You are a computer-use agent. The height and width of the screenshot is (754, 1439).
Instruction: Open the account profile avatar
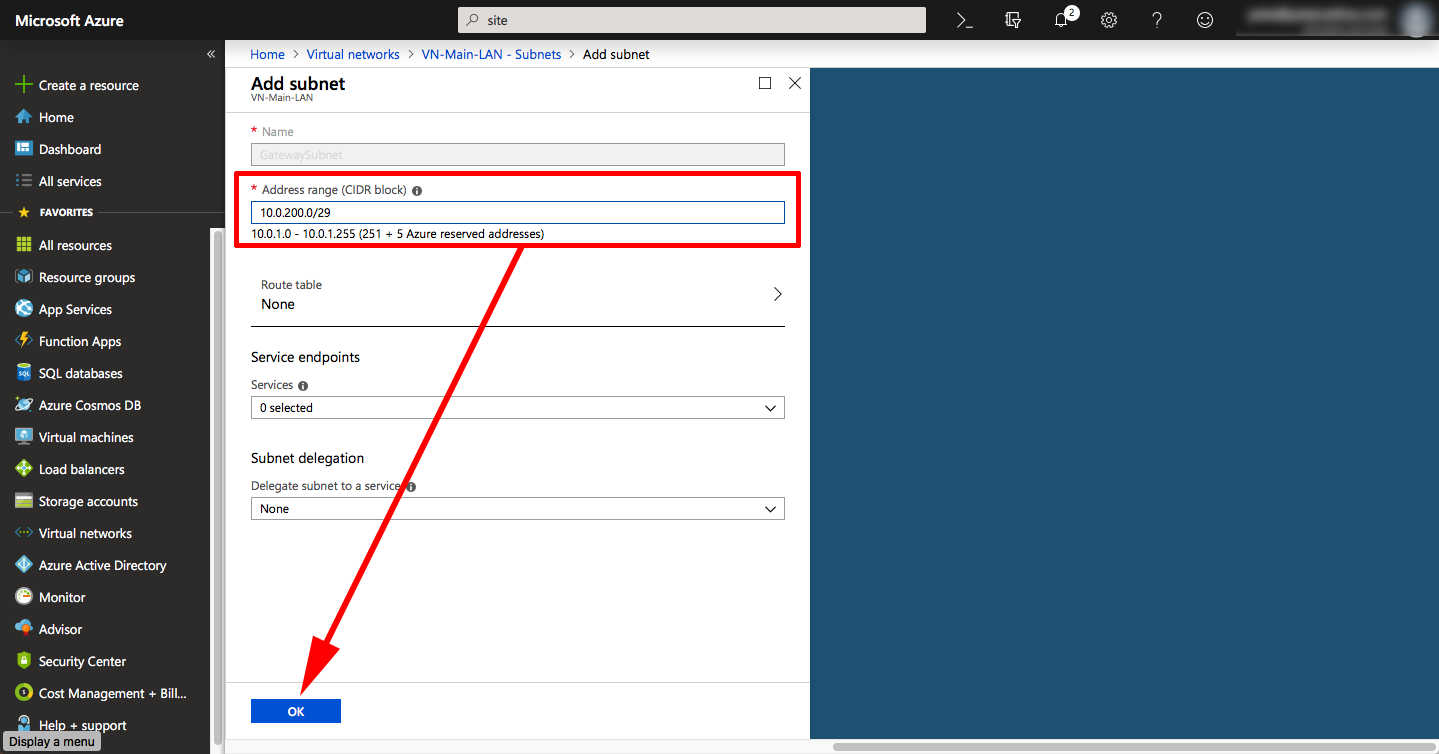[x=1415, y=20]
